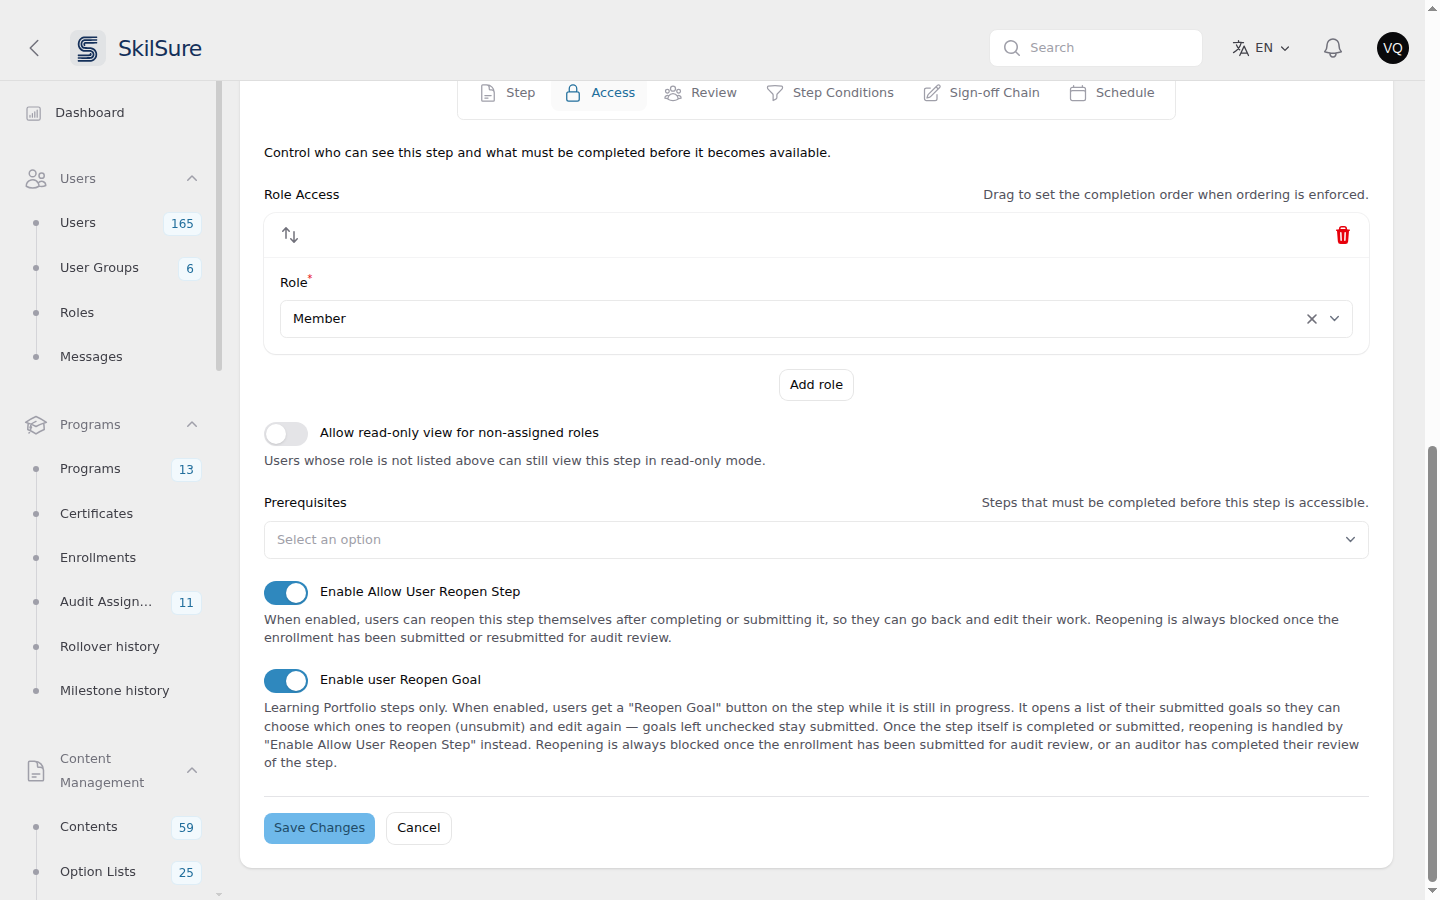Open the Prerequisites select dropdown

tap(816, 540)
